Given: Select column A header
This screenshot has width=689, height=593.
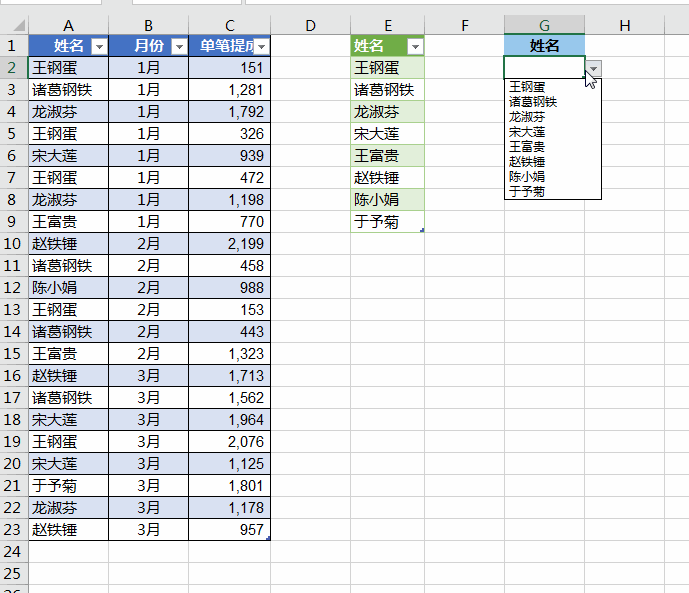Looking at the screenshot, I should (x=69, y=25).
